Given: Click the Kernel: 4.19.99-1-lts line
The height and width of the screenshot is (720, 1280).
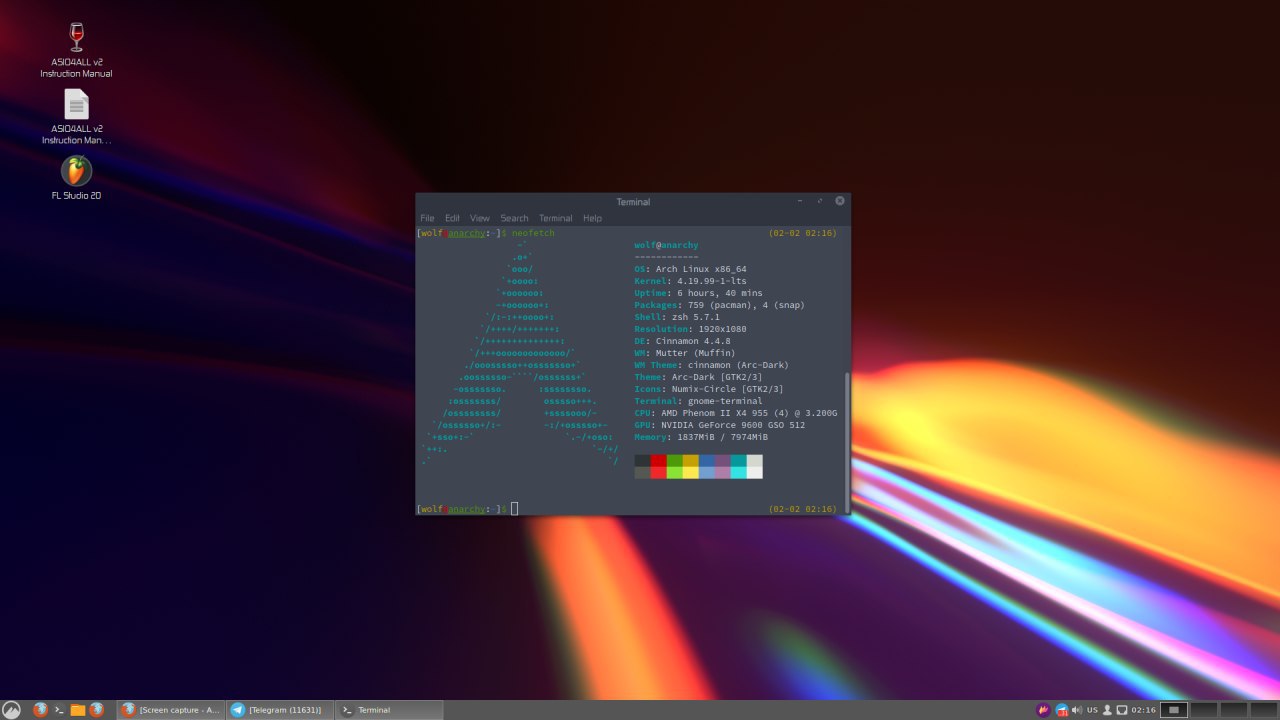Looking at the screenshot, I should click(x=690, y=281).
